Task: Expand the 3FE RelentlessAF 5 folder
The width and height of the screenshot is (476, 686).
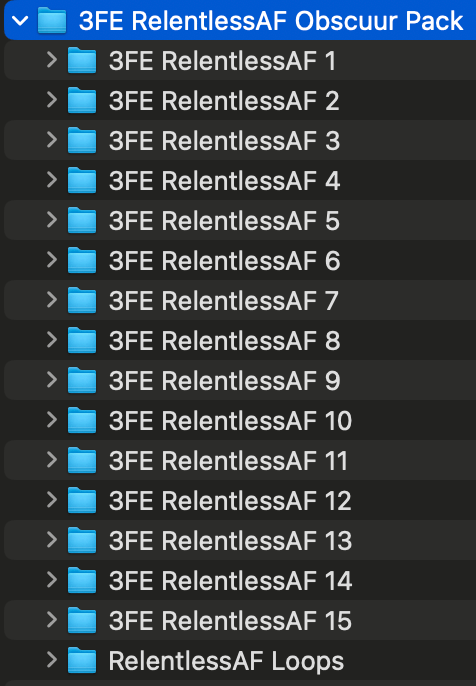Action: pos(52,220)
